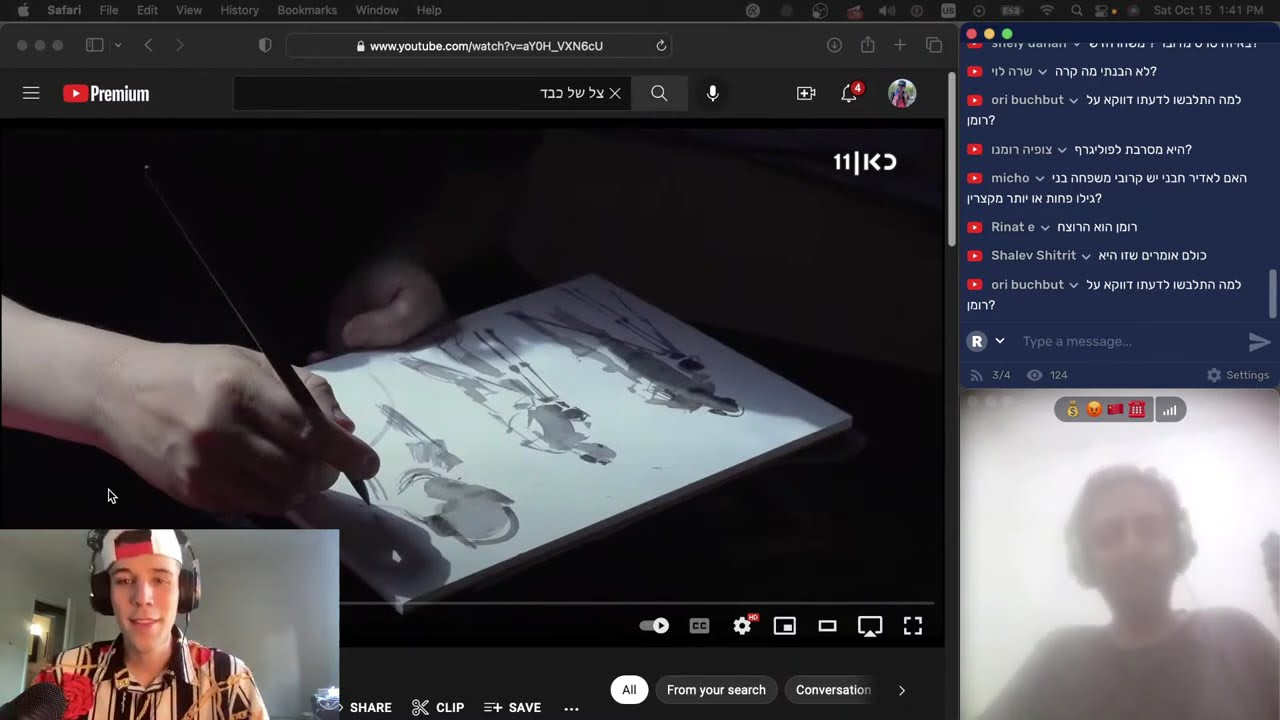Open the File menu
The image size is (1280, 720).
(x=109, y=10)
